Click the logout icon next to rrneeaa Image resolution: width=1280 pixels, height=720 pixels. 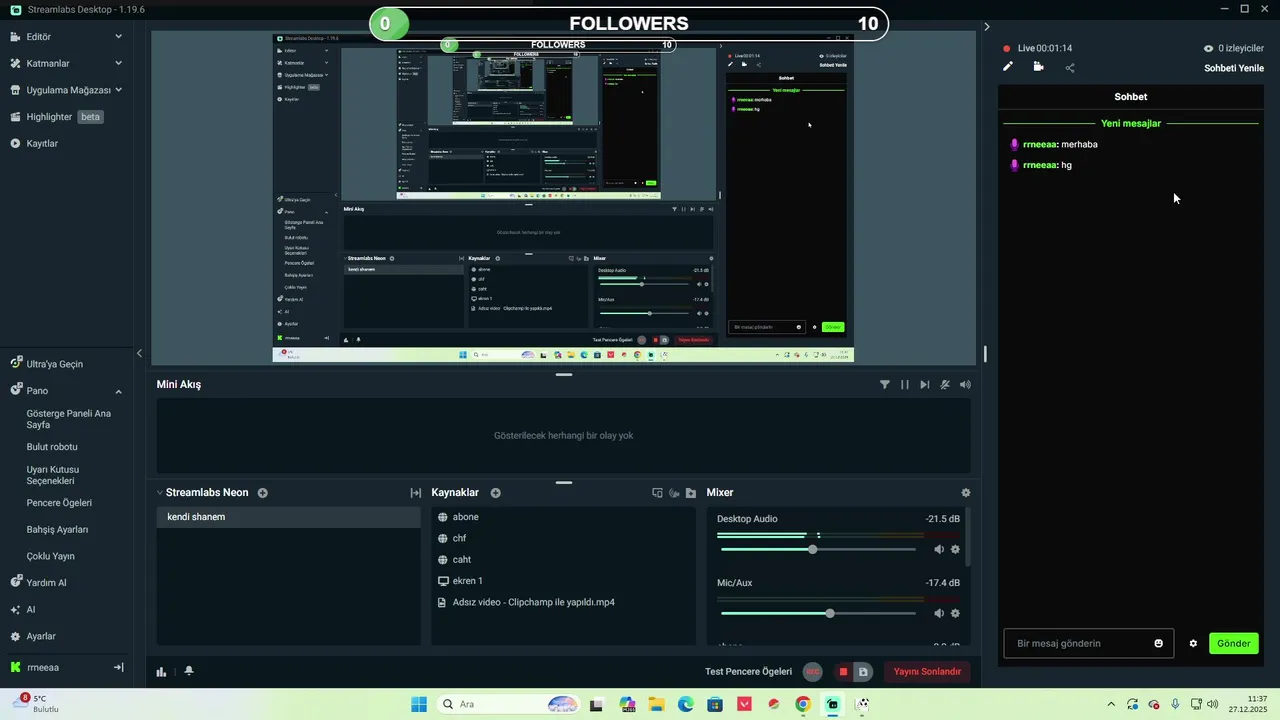tap(118, 667)
